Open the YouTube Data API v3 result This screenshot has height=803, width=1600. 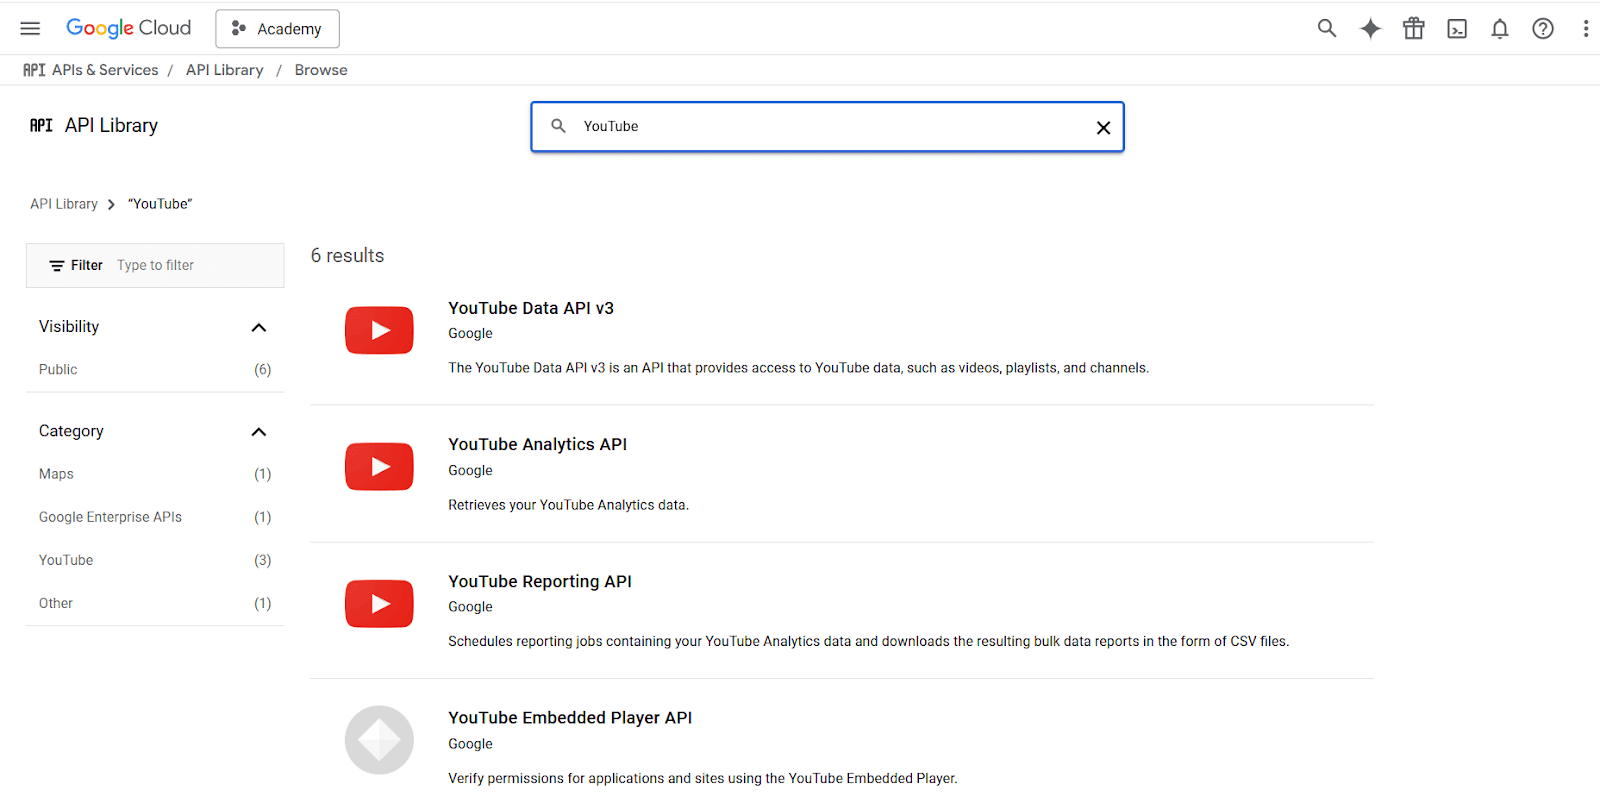pyautogui.click(x=531, y=308)
